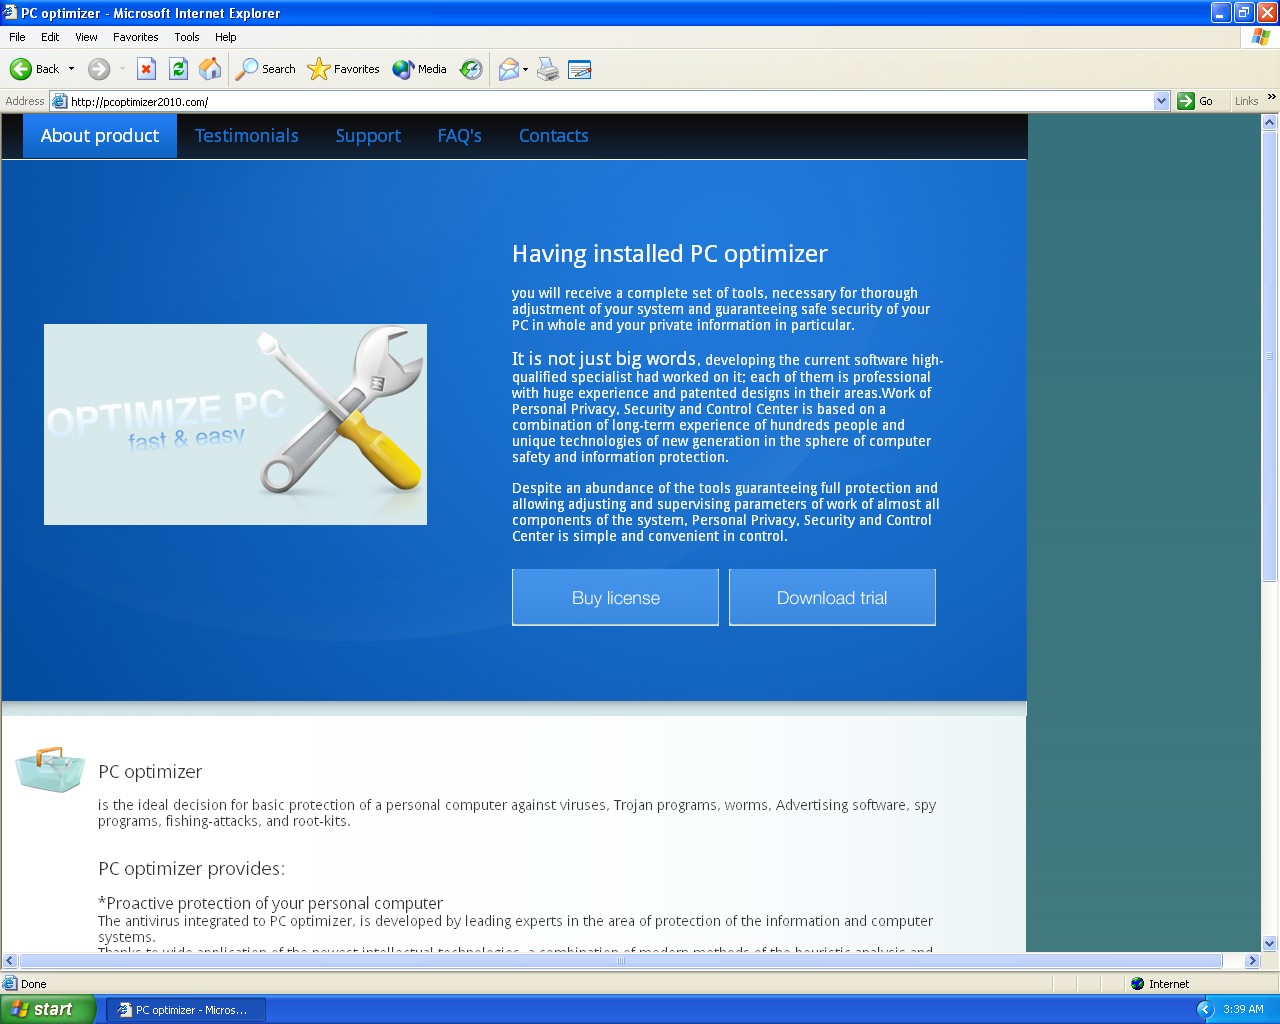Switch to the Testimonials tab

click(x=246, y=136)
